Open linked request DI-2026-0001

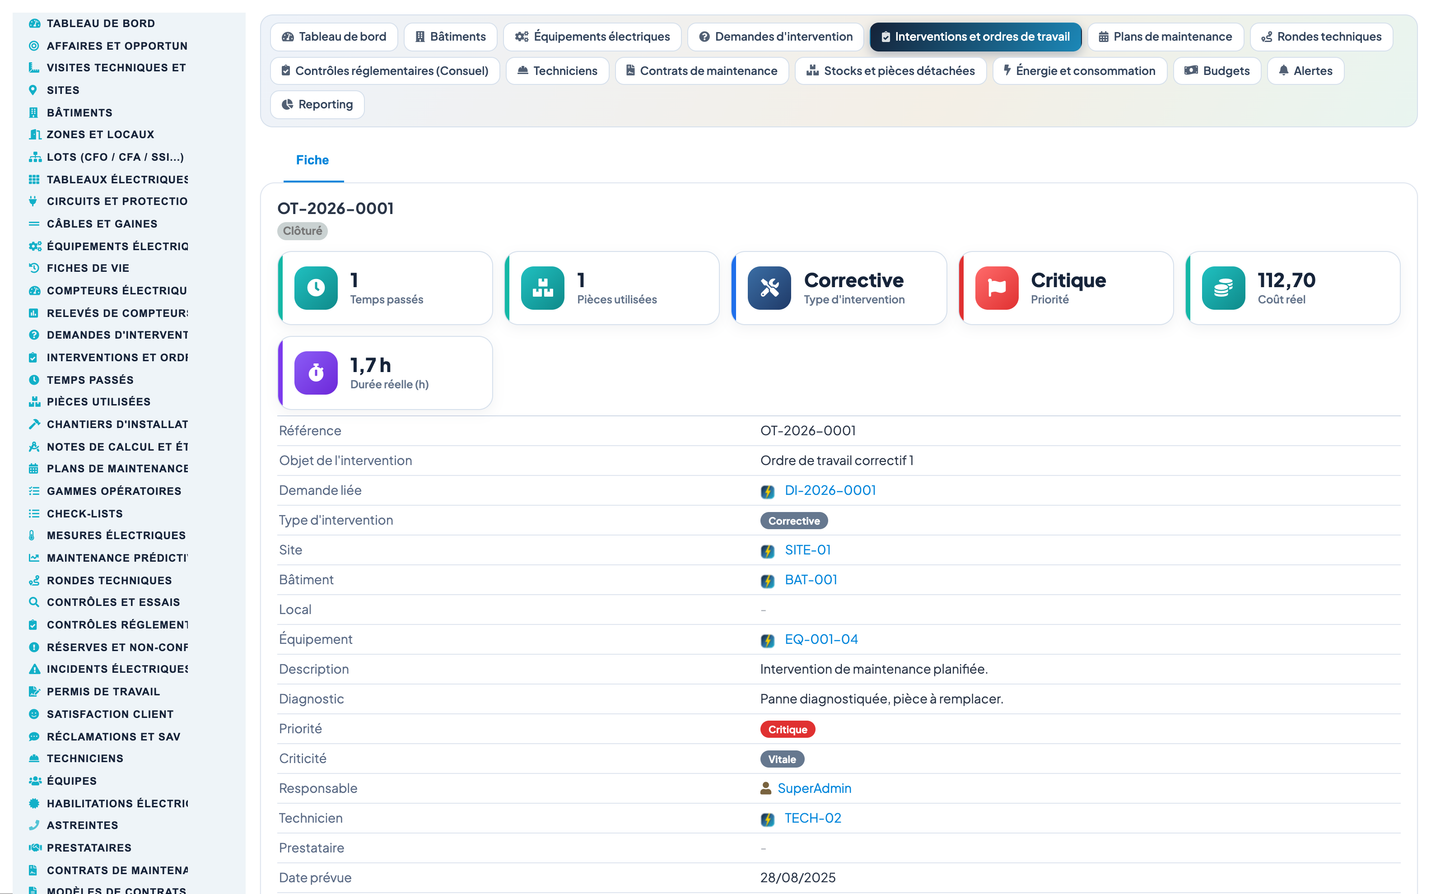(830, 491)
